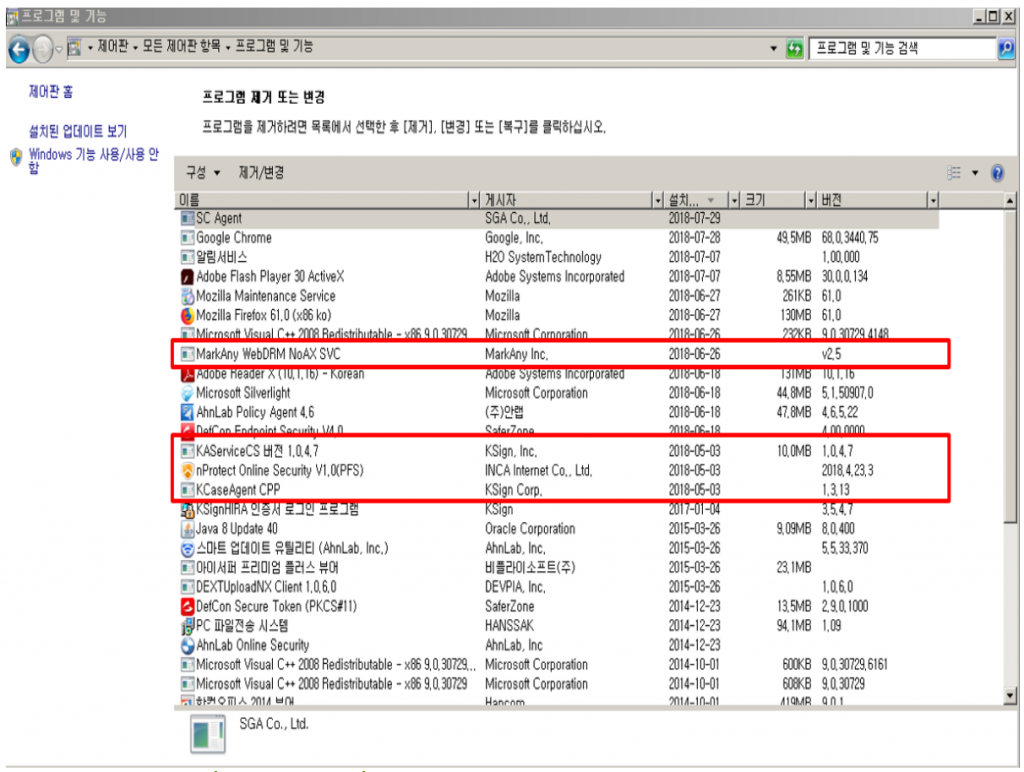Click the 68.0.3440.75 version cell

pyautogui.click(x=850, y=238)
